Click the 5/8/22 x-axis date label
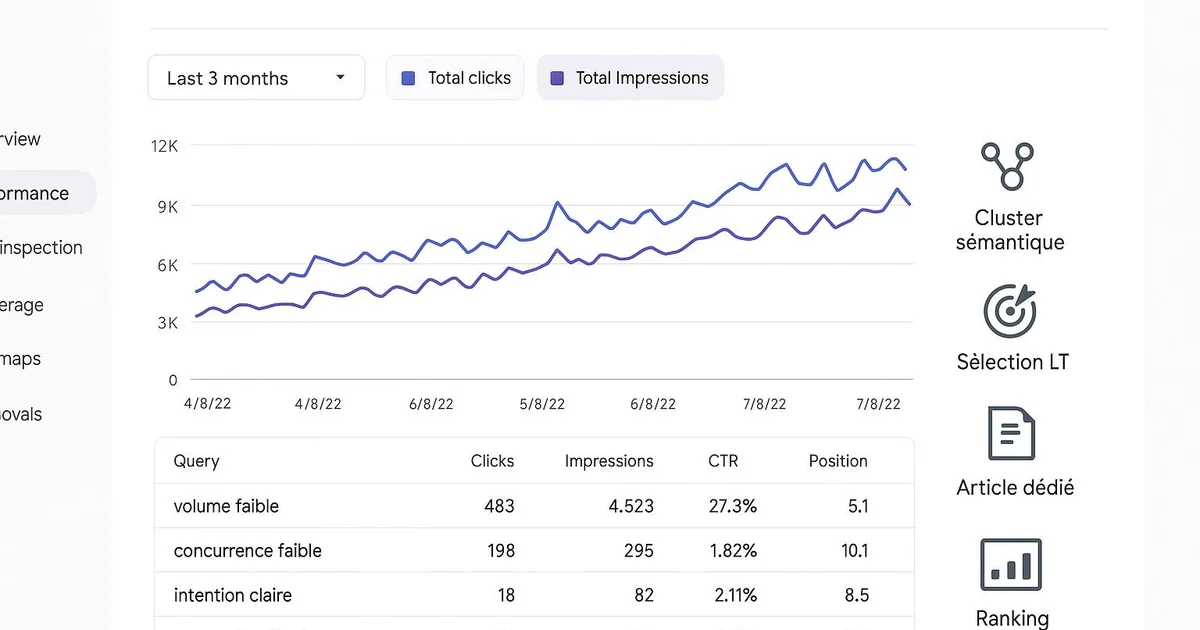Image resolution: width=1200 pixels, height=630 pixels. click(542, 404)
